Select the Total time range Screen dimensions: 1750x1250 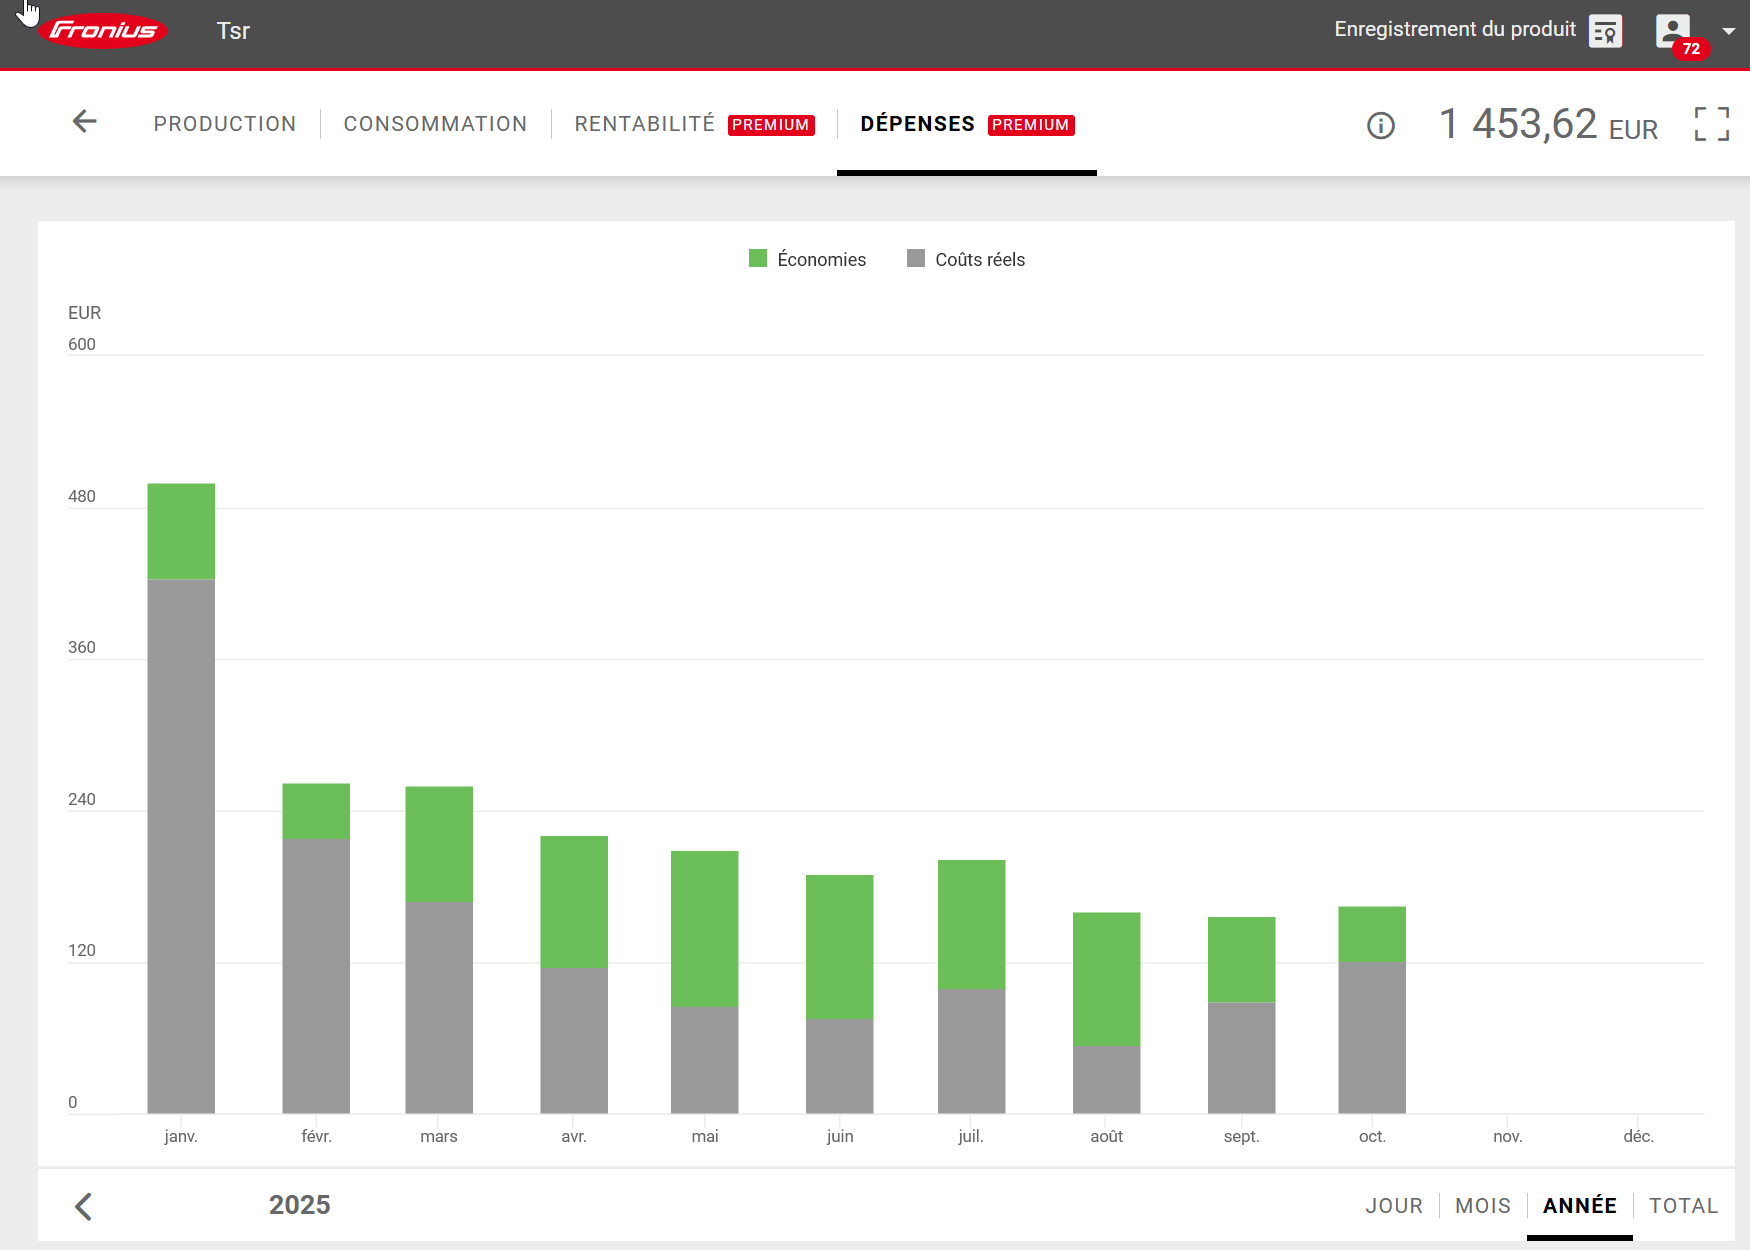1683,1206
